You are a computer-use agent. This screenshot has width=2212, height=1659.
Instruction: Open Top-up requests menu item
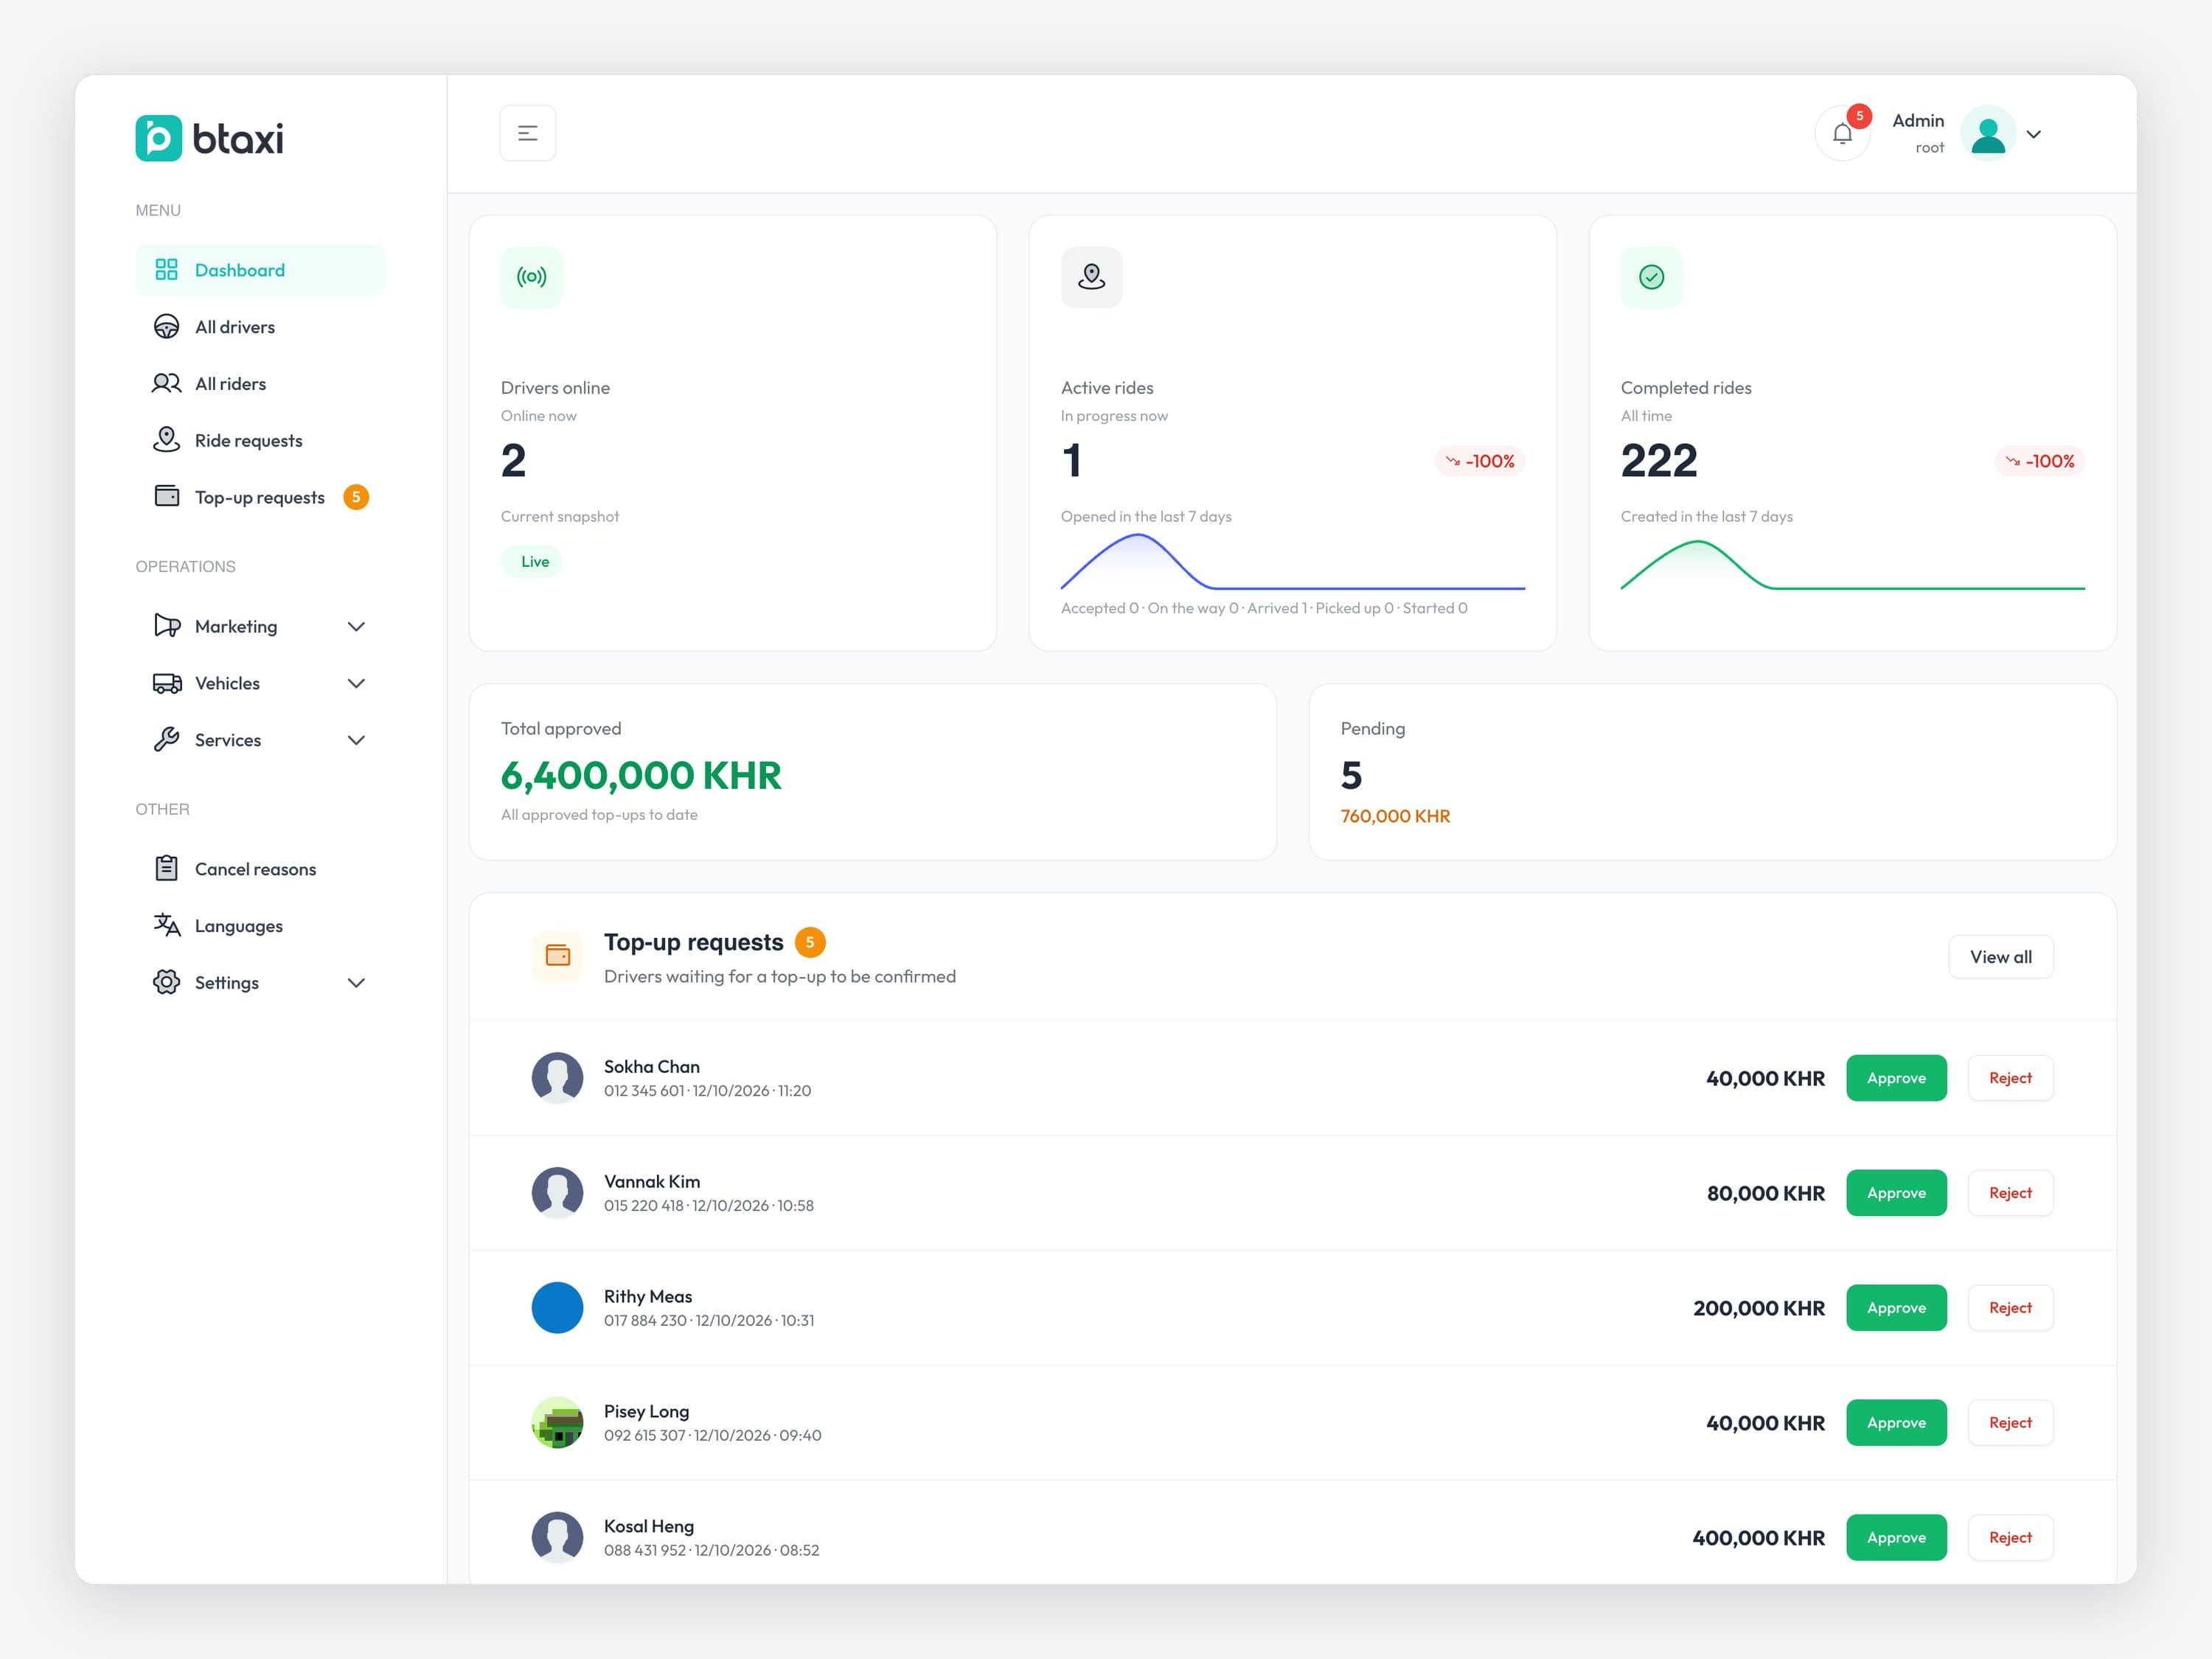tap(260, 497)
